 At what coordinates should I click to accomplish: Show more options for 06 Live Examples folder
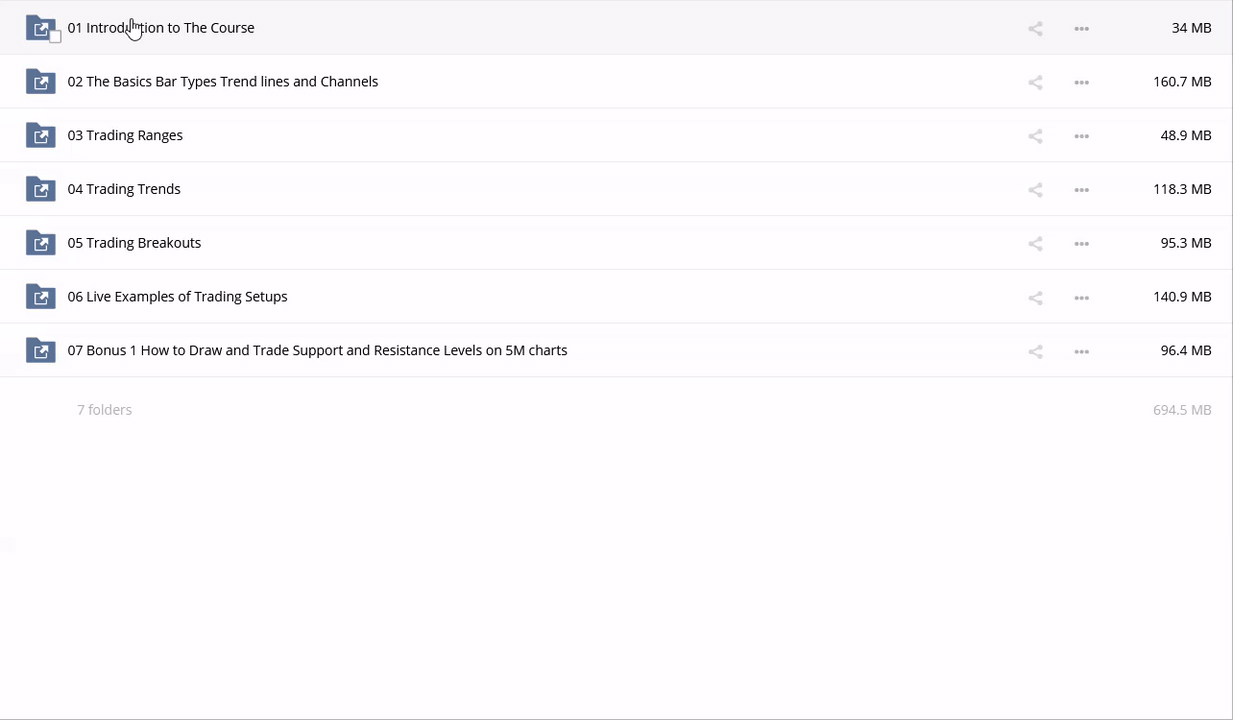pyautogui.click(x=1081, y=298)
